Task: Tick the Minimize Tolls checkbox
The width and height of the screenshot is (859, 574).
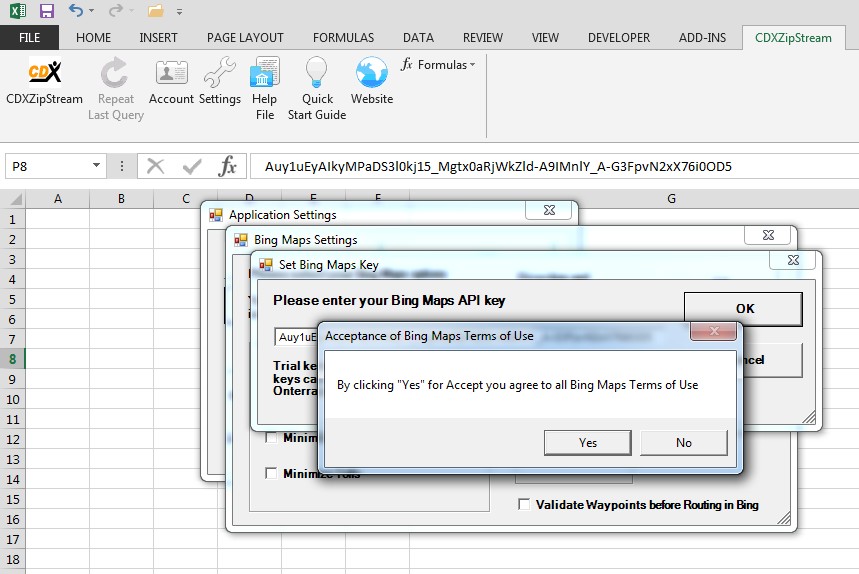Action: pyautogui.click(x=271, y=473)
